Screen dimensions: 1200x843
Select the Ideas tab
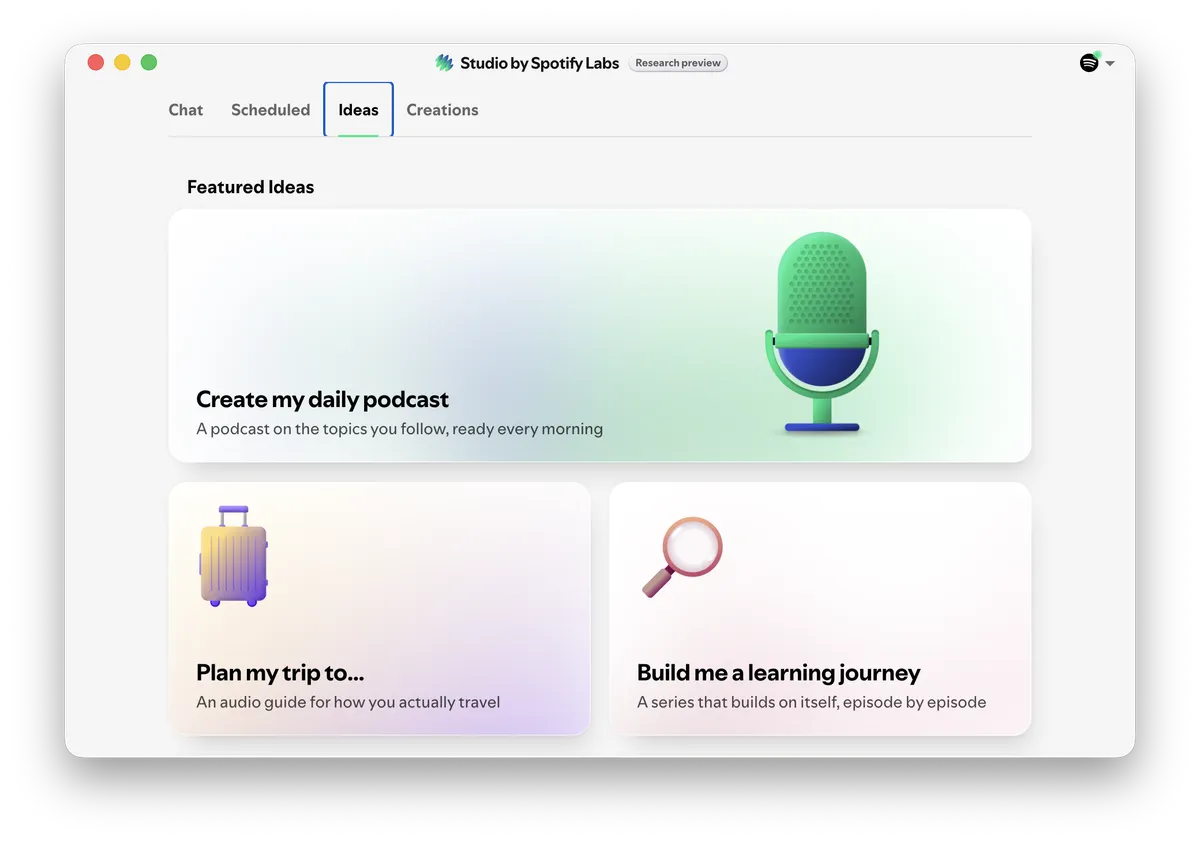[x=358, y=110]
